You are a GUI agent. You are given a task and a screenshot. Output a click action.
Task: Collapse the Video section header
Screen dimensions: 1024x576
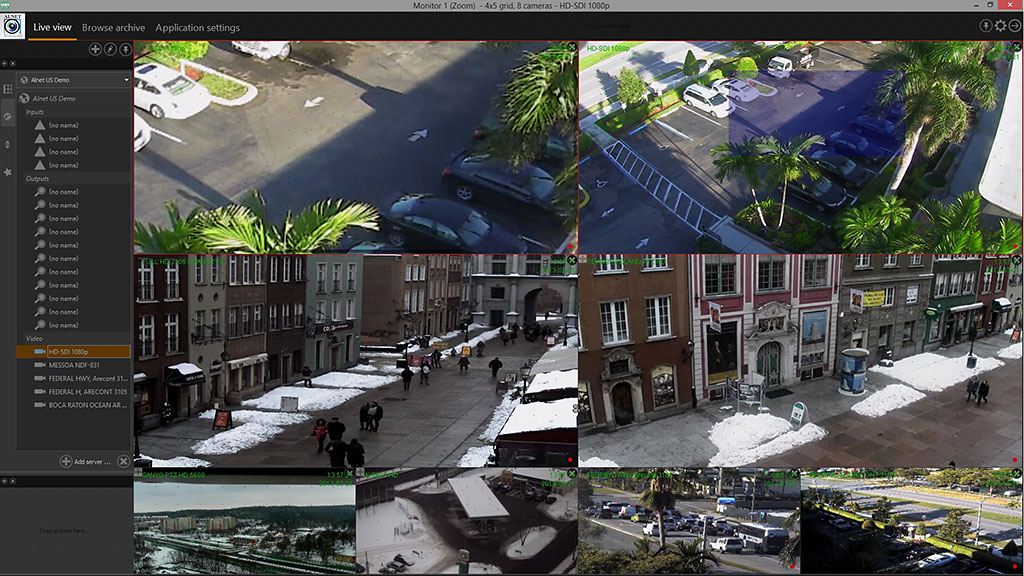tap(34, 339)
